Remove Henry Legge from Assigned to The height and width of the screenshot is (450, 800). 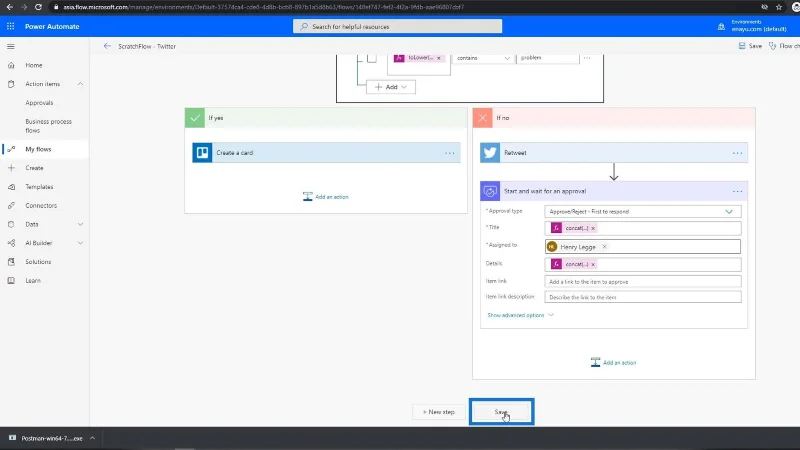click(x=605, y=246)
